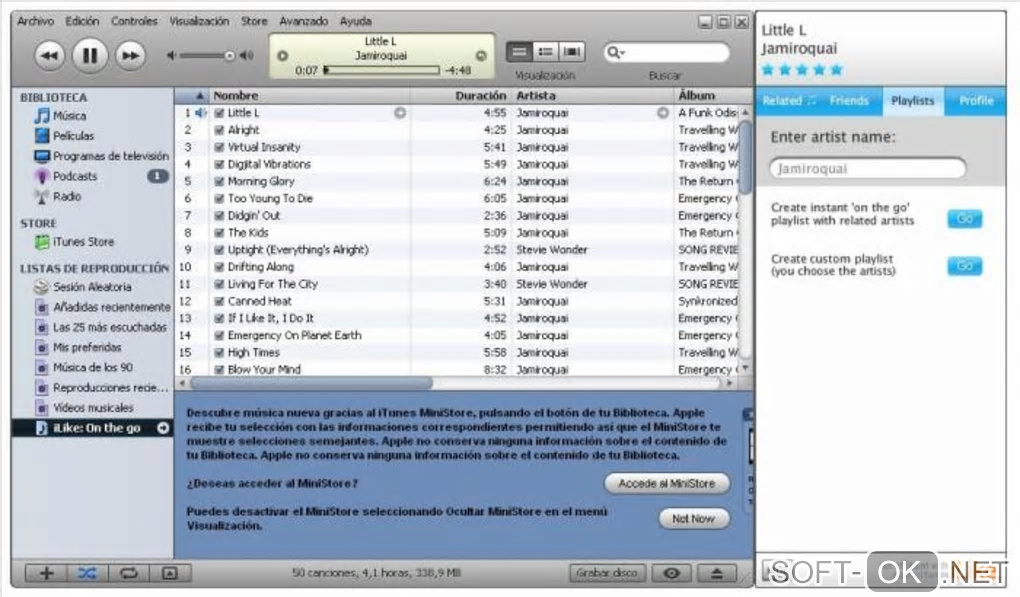Image resolution: width=1020 pixels, height=597 pixels.
Task: Sort by the Artista column header
Action: pos(593,96)
